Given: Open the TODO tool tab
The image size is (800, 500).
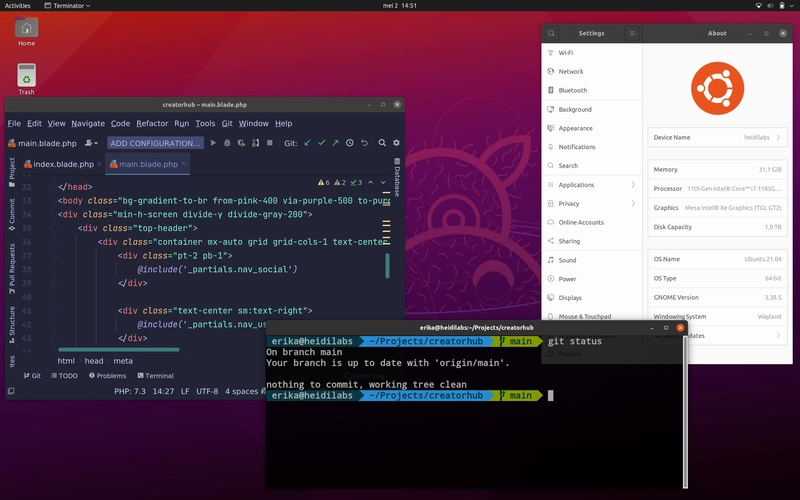Looking at the screenshot, I should pos(64,376).
